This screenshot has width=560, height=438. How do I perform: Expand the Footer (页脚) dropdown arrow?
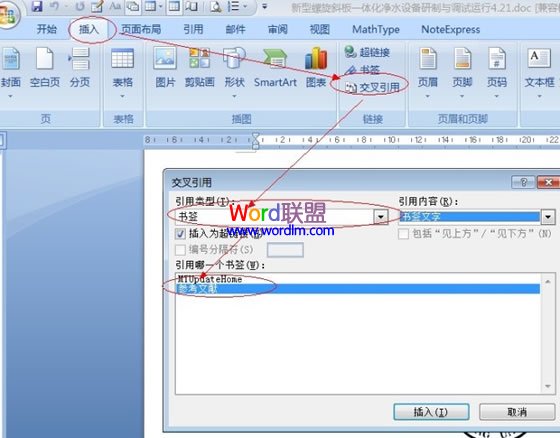coord(462,96)
